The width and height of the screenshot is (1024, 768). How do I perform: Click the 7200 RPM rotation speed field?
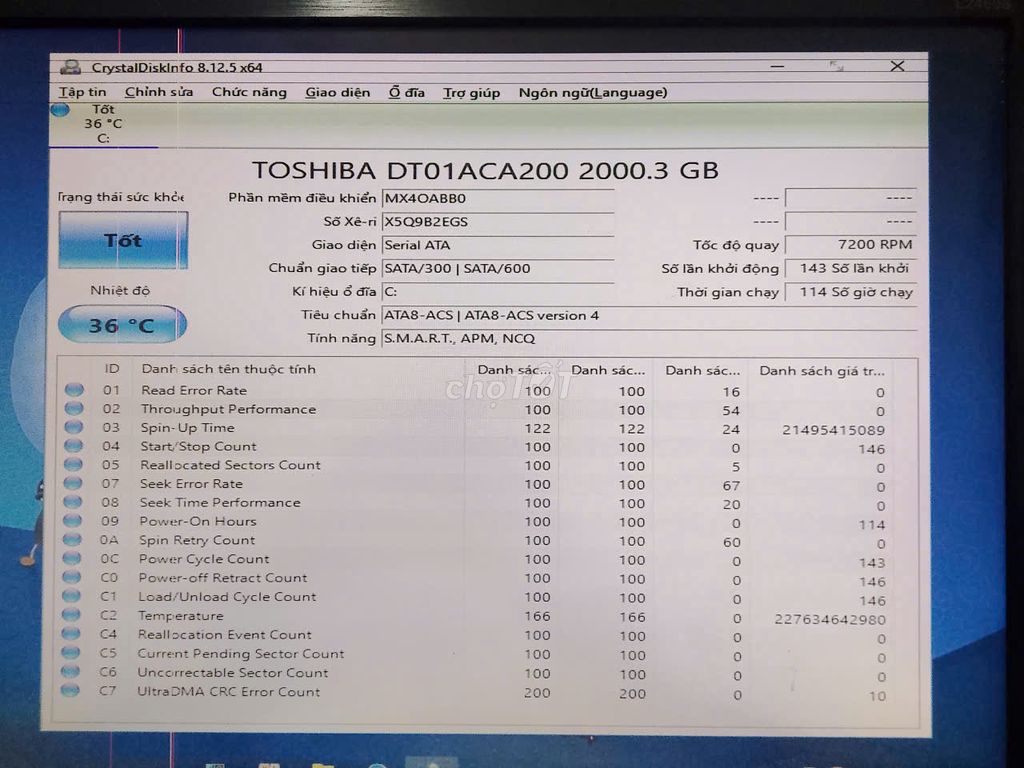[x=850, y=245]
